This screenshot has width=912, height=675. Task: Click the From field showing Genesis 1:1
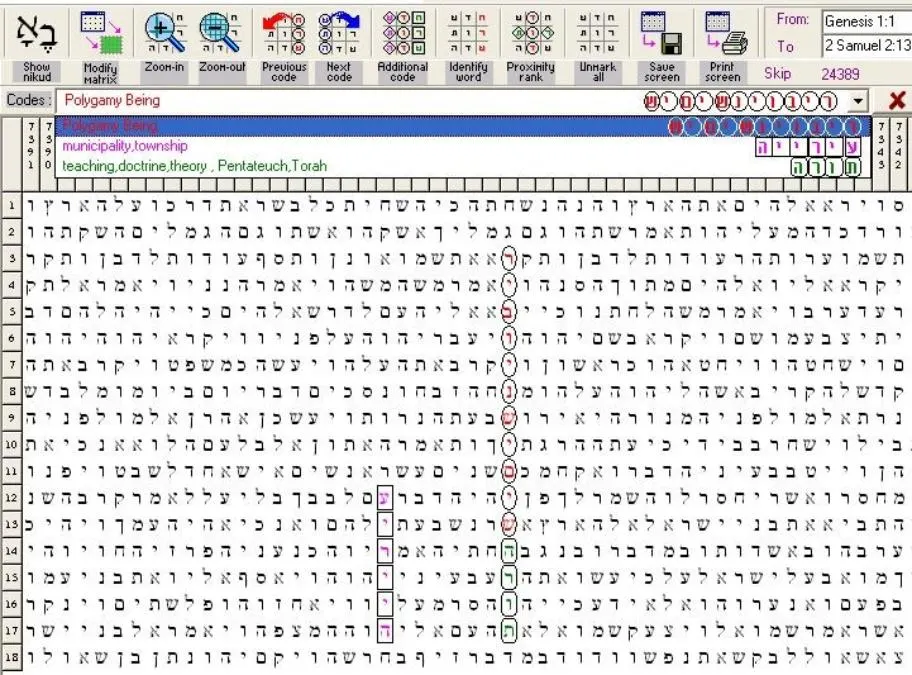point(867,22)
